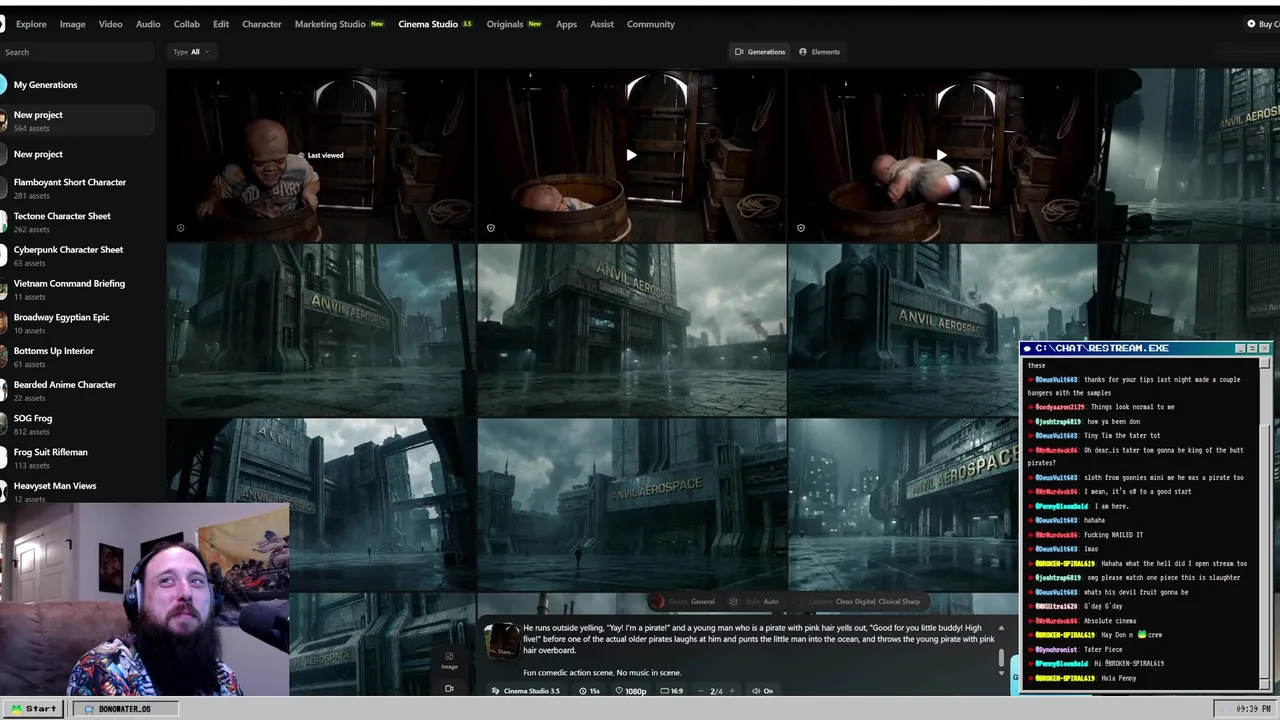Open the 15s duration selector
The image size is (1280, 720).
click(x=589, y=691)
